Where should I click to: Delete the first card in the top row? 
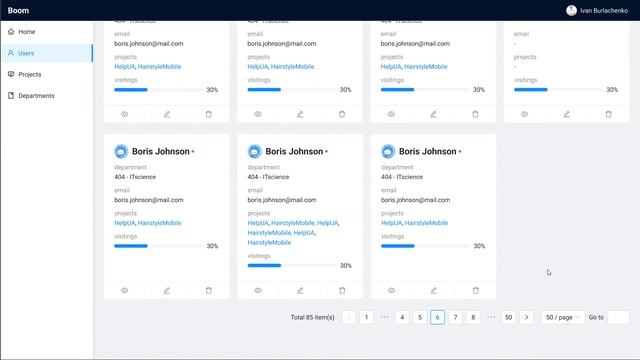pos(209,114)
